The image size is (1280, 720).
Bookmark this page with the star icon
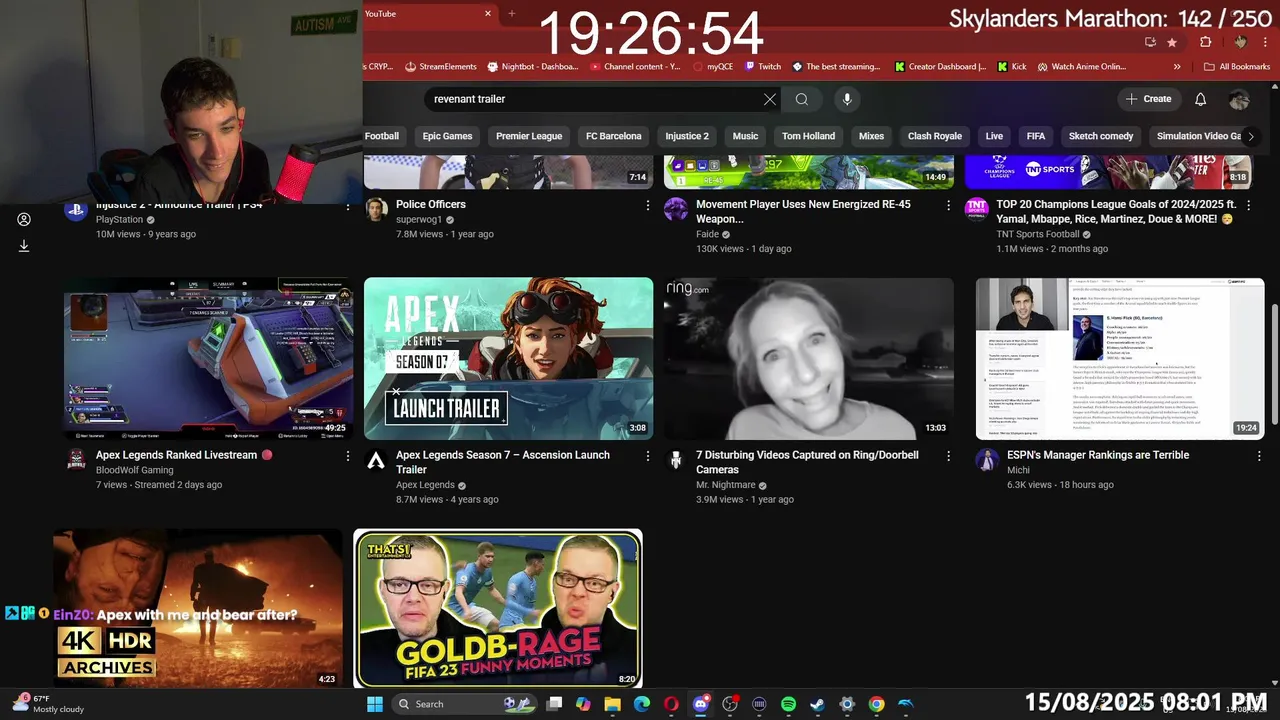tap(1172, 42)
